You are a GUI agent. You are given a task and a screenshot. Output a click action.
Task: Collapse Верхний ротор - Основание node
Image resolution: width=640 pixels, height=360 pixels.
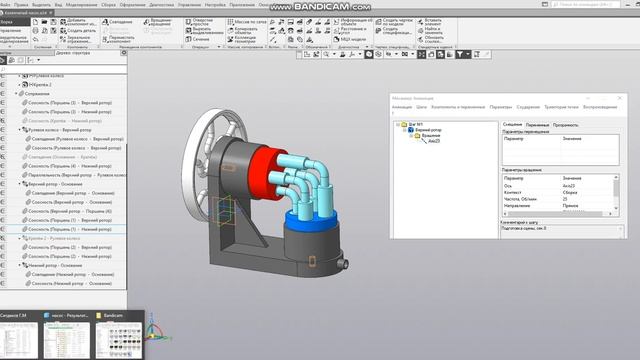19,184
